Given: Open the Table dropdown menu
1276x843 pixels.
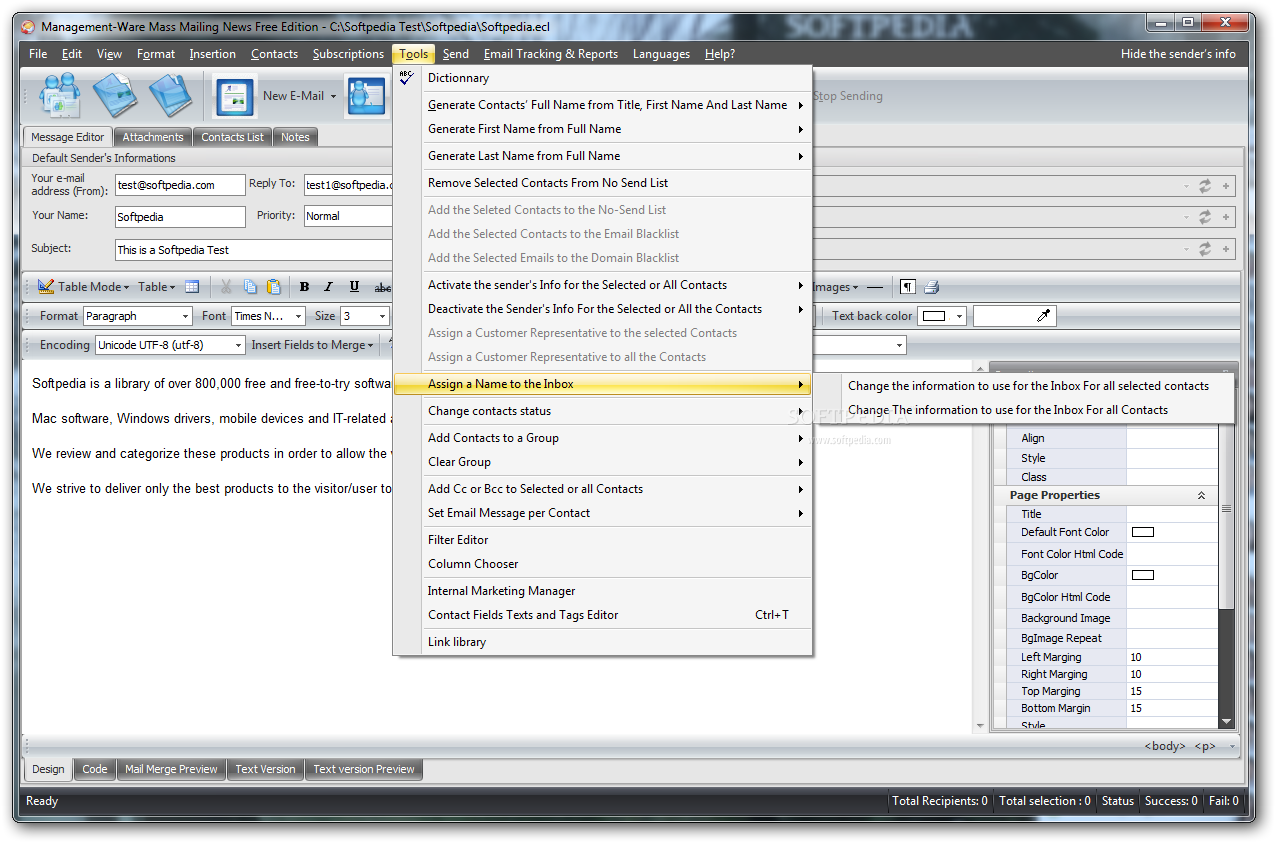Looking at the screenshot, I should tap(172, 288).
